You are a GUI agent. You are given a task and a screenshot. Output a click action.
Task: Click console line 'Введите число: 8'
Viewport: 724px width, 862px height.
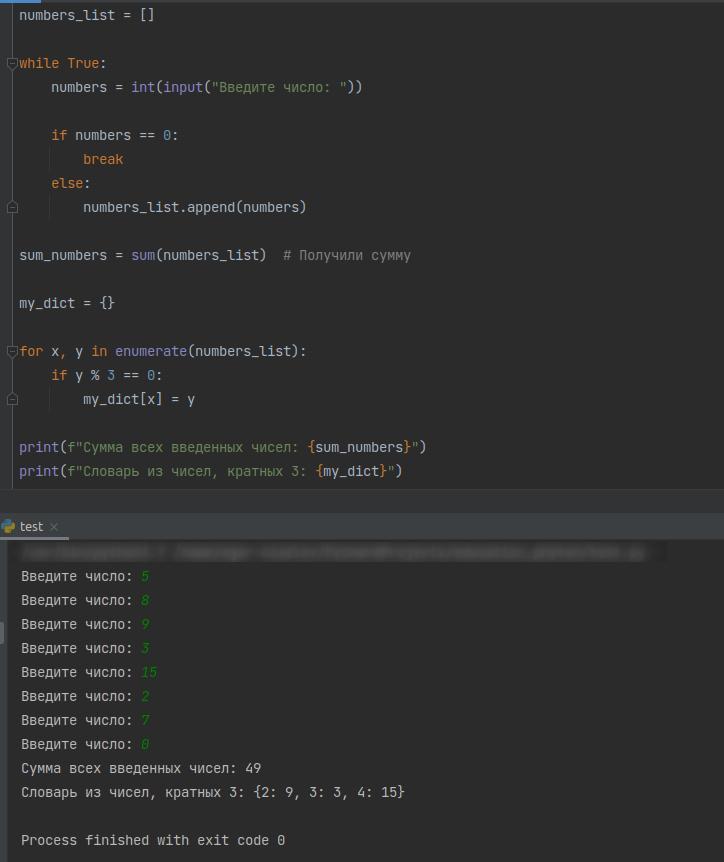(x=85, y=600)
